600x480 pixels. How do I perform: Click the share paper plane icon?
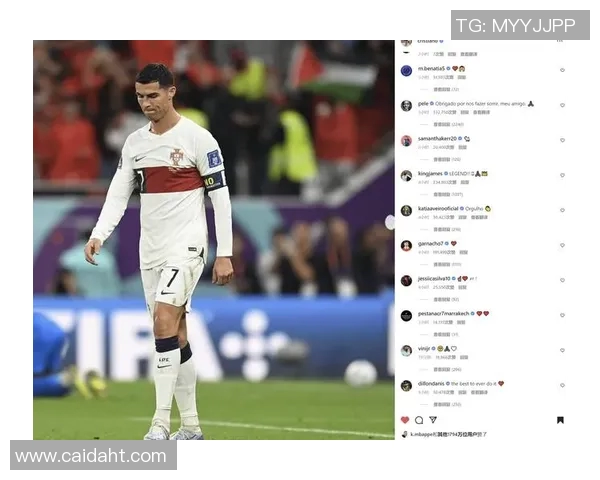[x=433, y=420]
